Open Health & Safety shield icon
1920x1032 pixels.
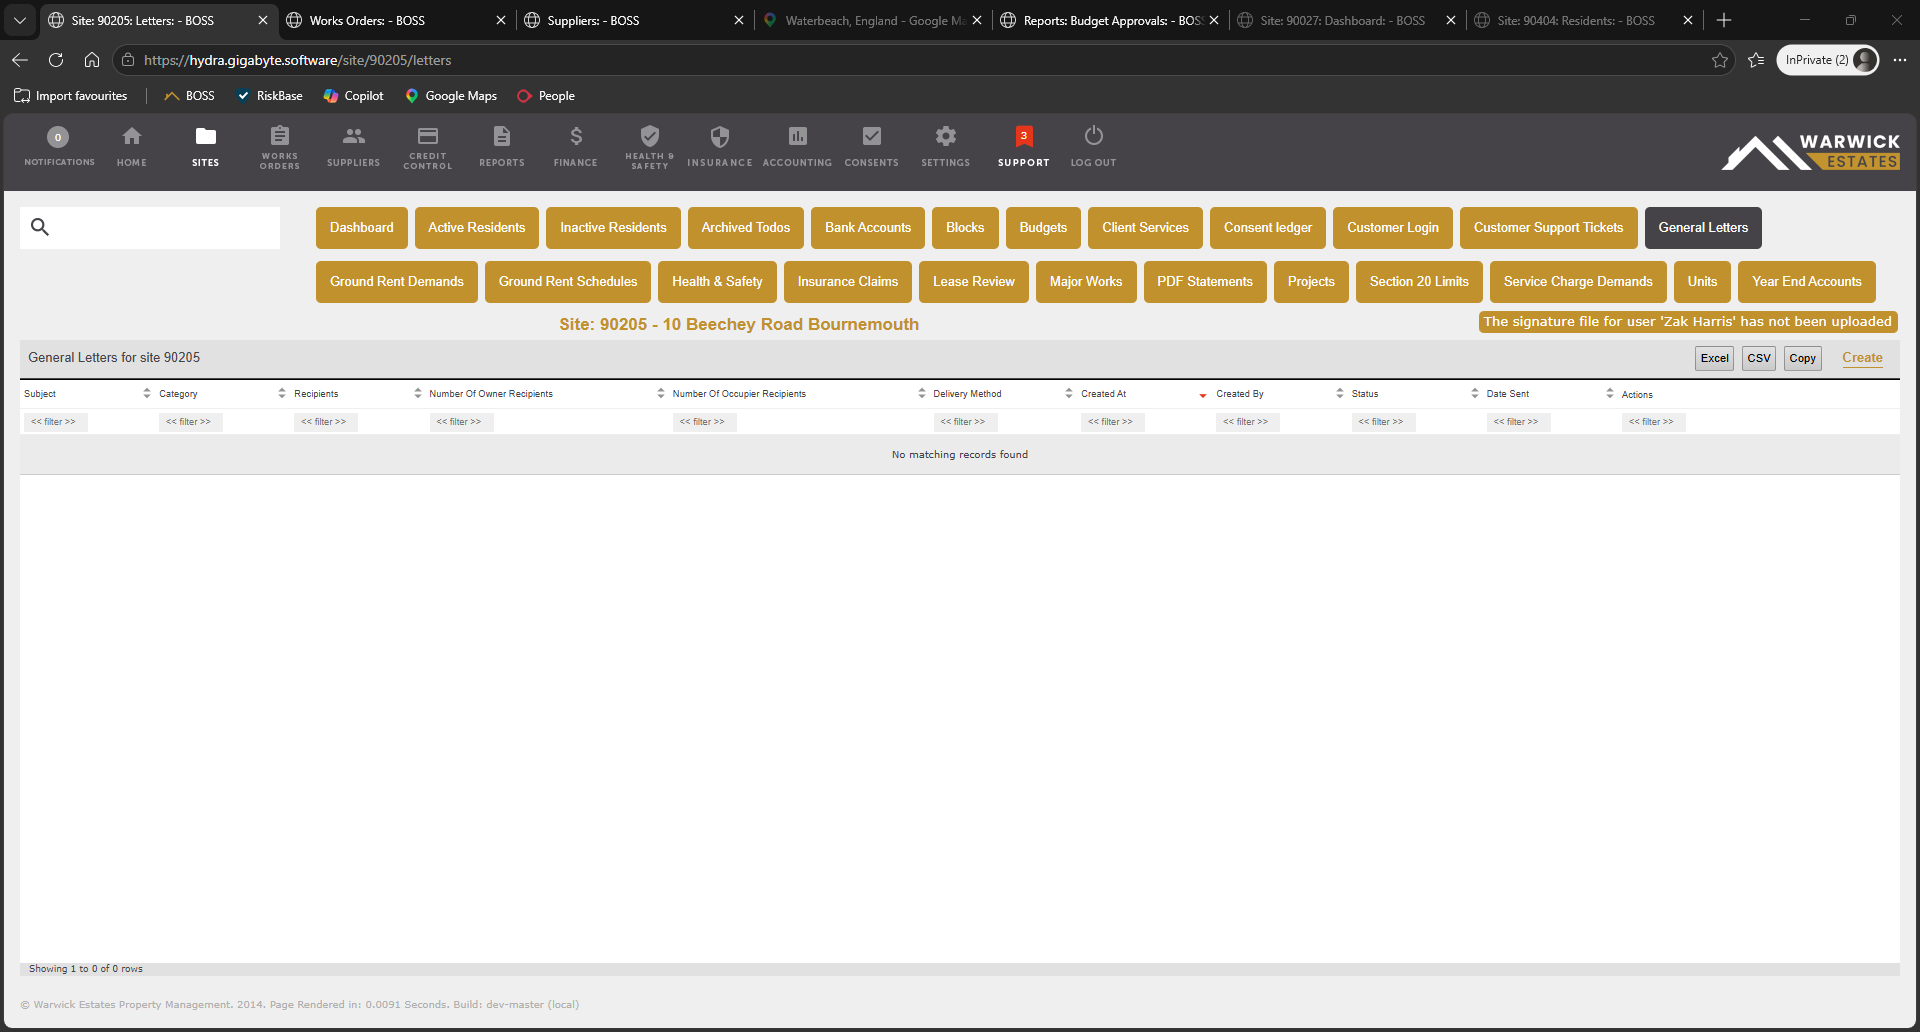[x=650, y=135]
